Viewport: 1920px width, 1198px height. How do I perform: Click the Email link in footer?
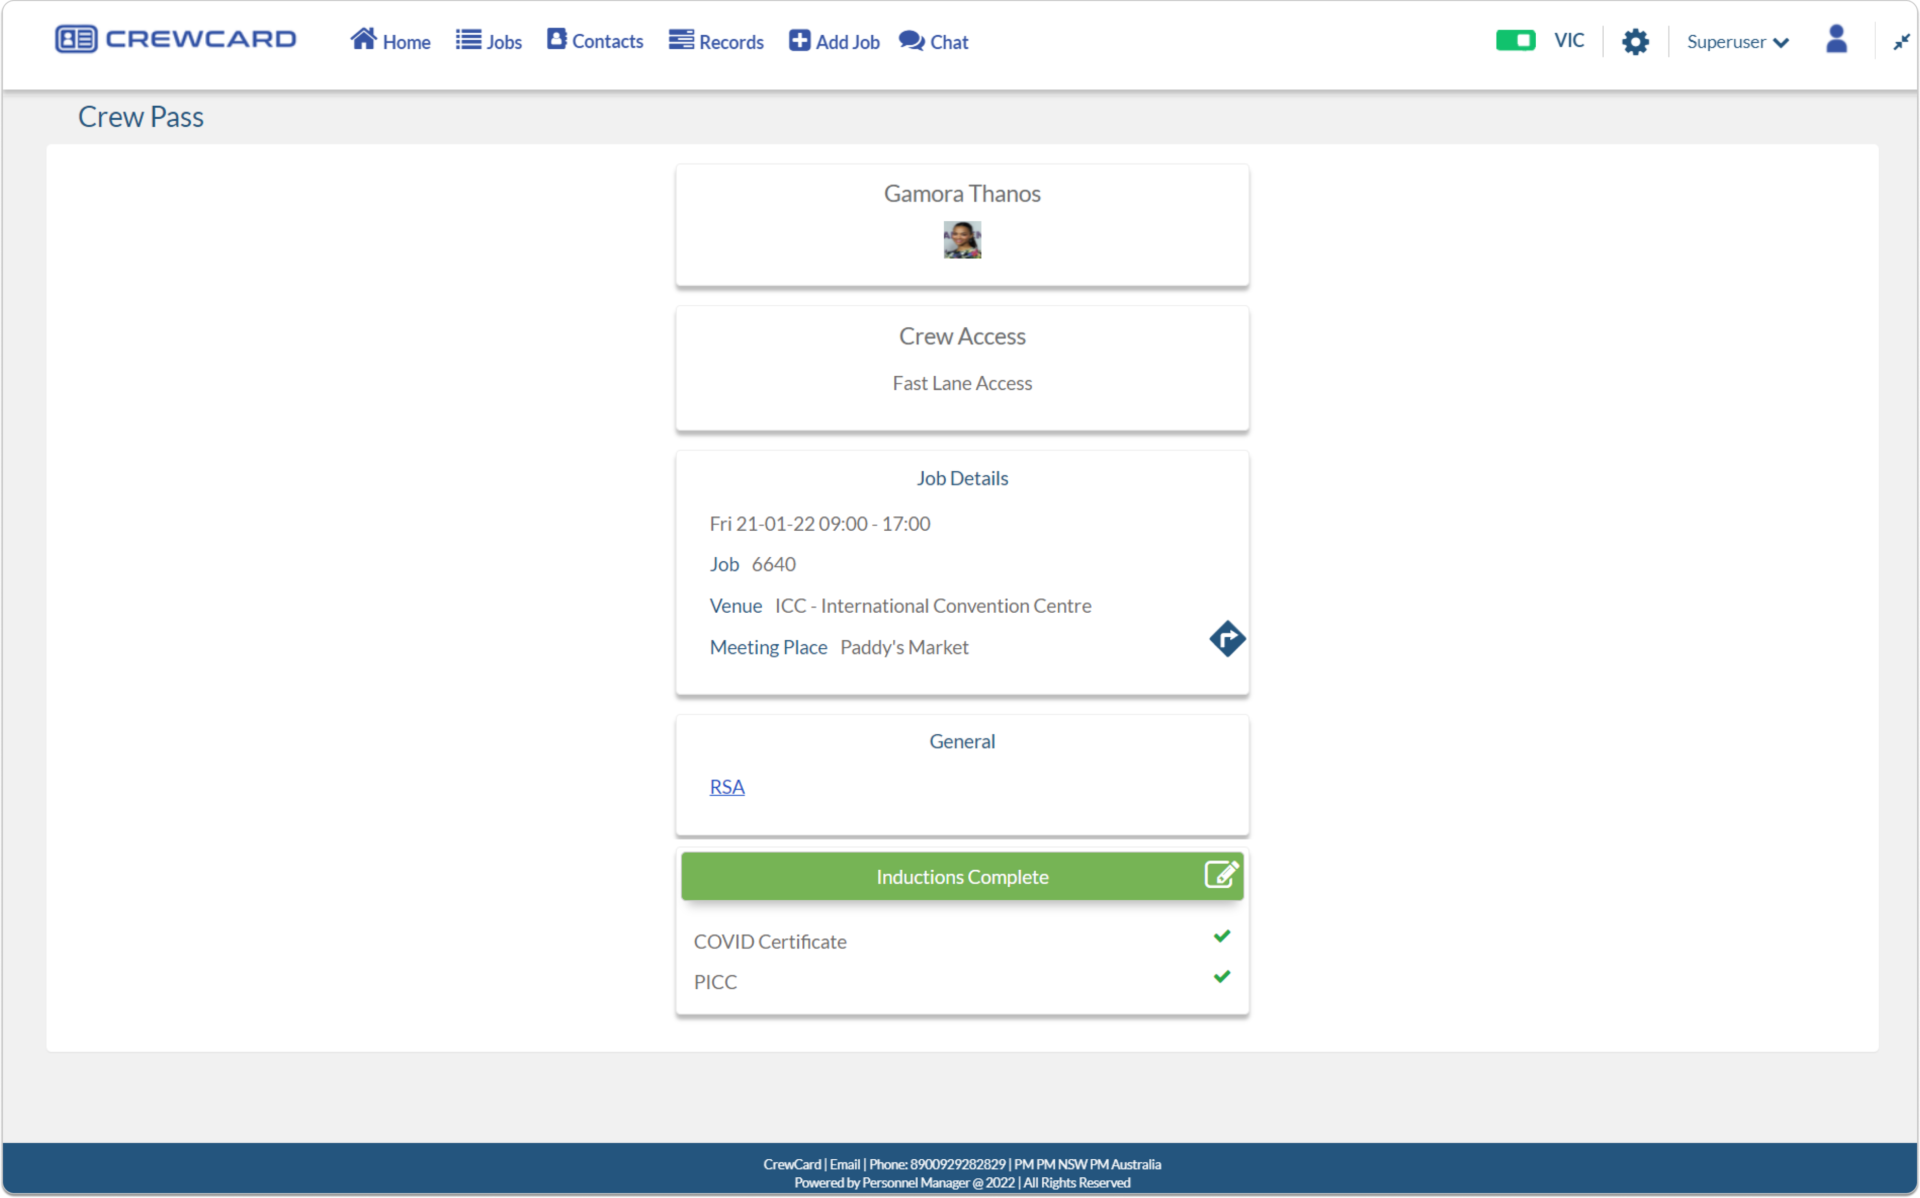(844, 1164)
